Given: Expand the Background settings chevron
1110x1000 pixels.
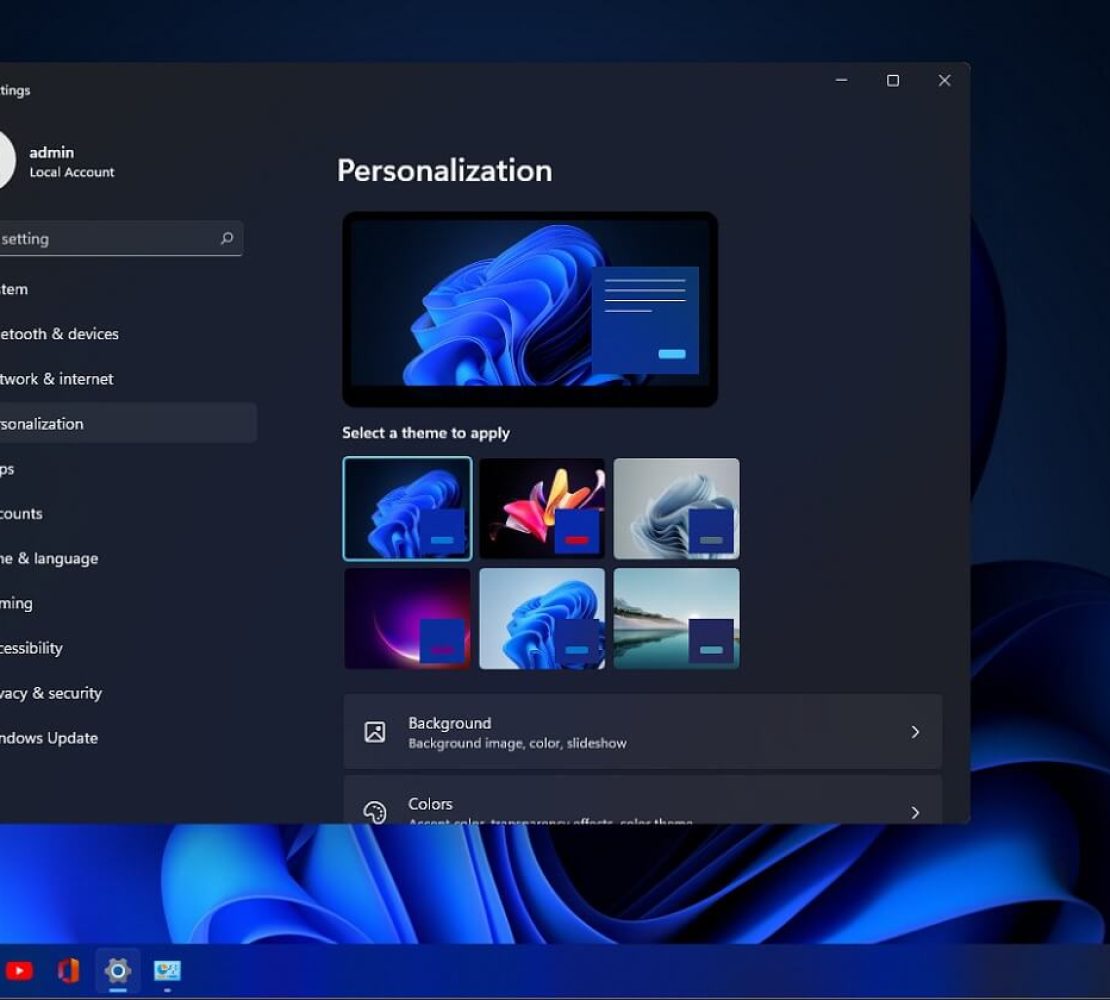Looking at the screenshot, I should pos(915,732).
